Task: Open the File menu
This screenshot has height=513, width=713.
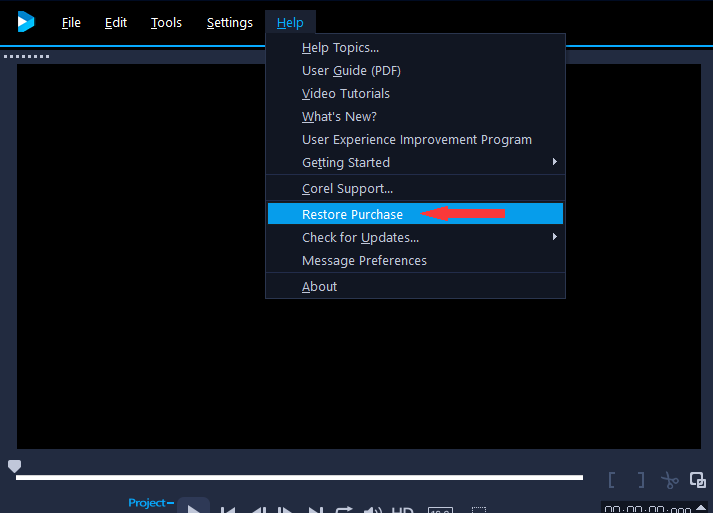Action: click(71, 22)
